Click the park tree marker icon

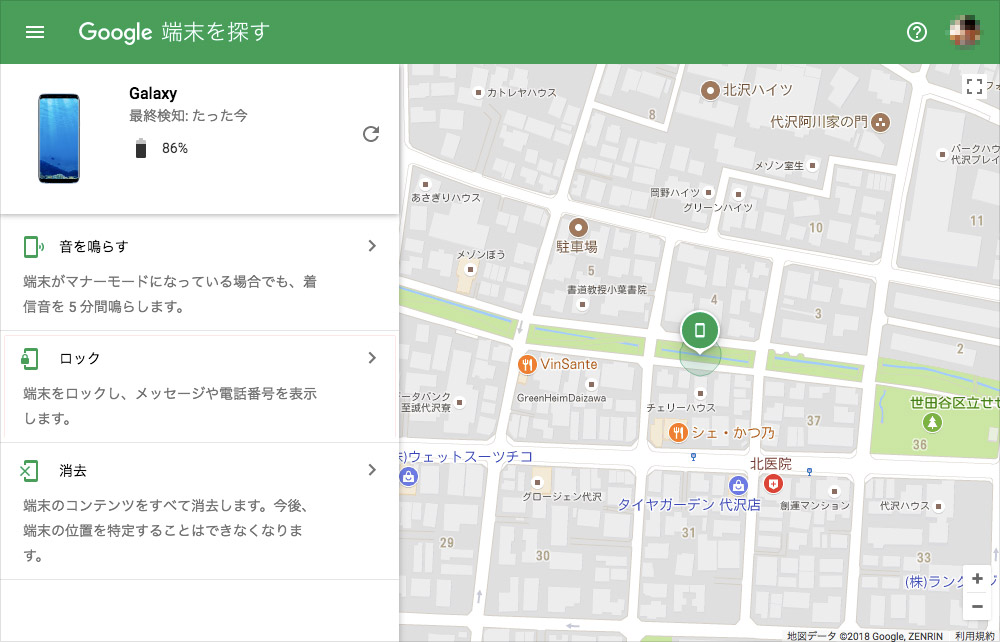click(x=932, y=421)
